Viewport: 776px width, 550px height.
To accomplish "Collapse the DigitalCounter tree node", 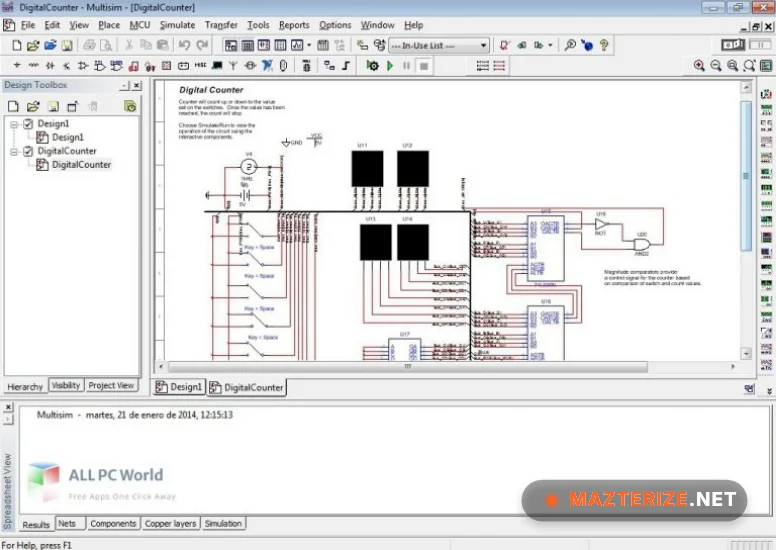I will pyautogui.click(x=14, y=151).
